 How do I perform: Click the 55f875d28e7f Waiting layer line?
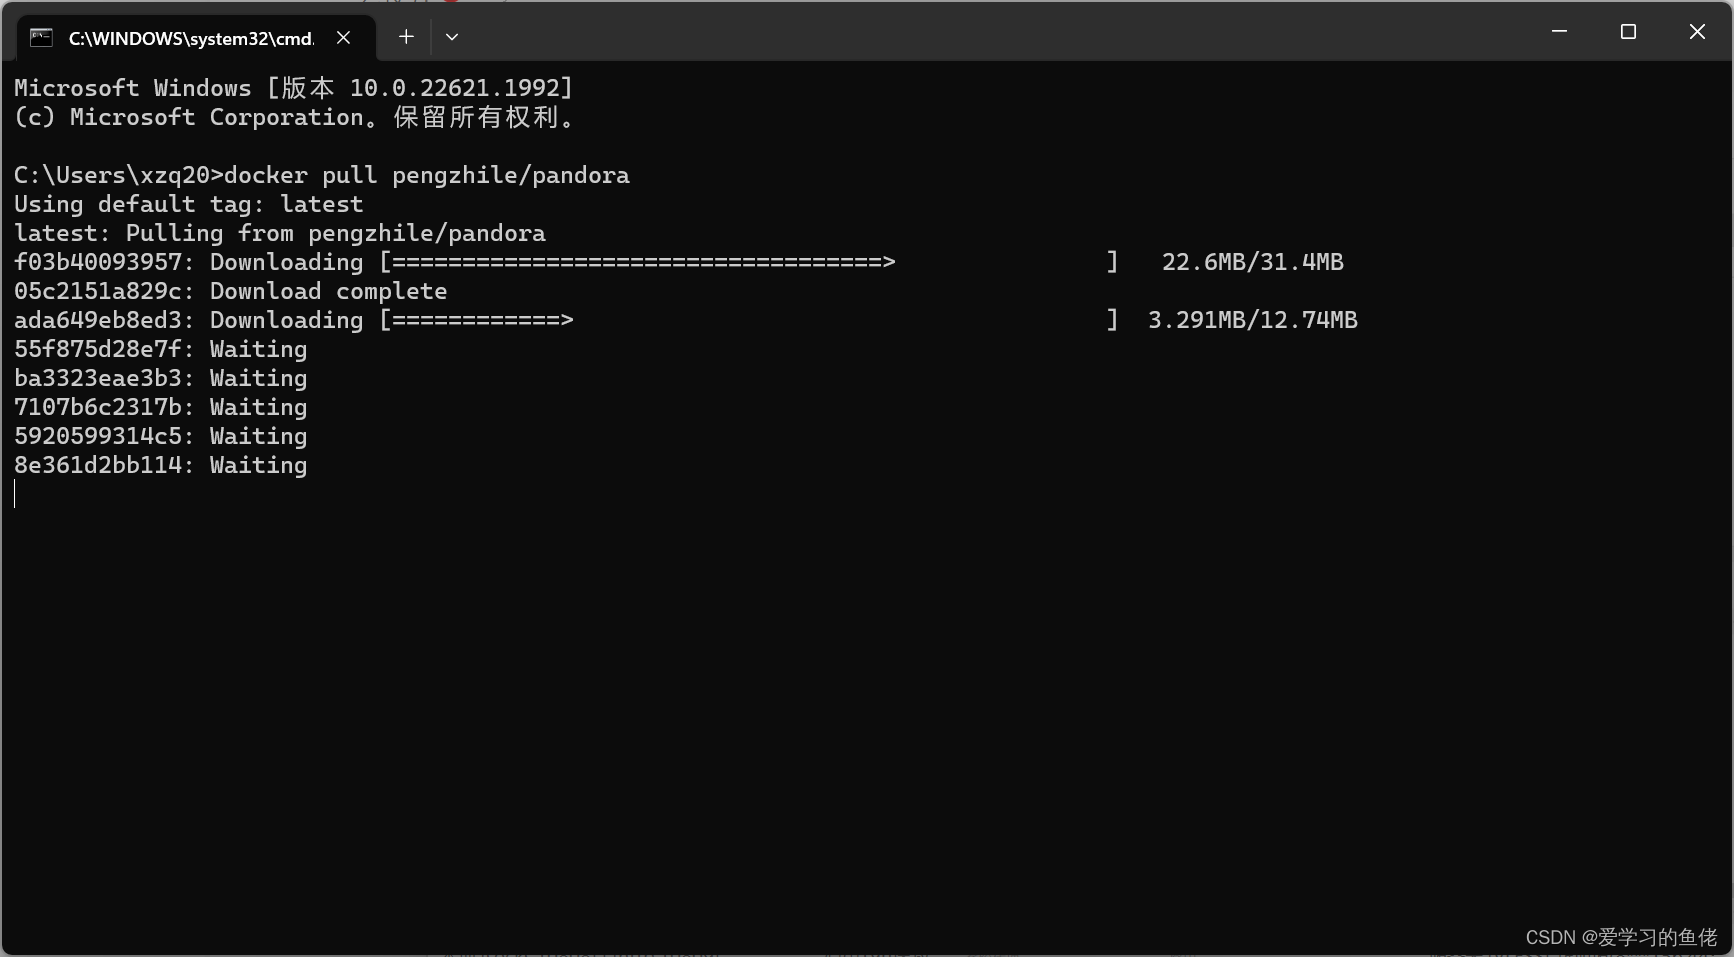click(x=161, y=349)
